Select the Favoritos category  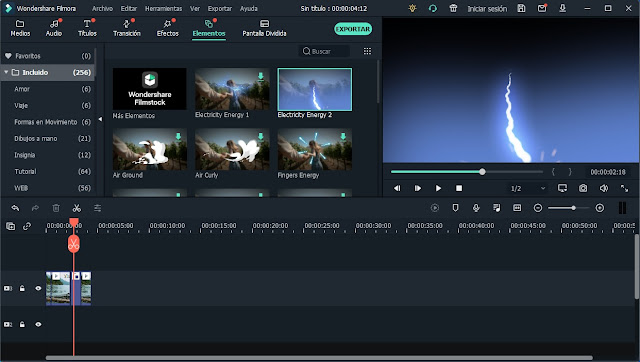(47, 56)
